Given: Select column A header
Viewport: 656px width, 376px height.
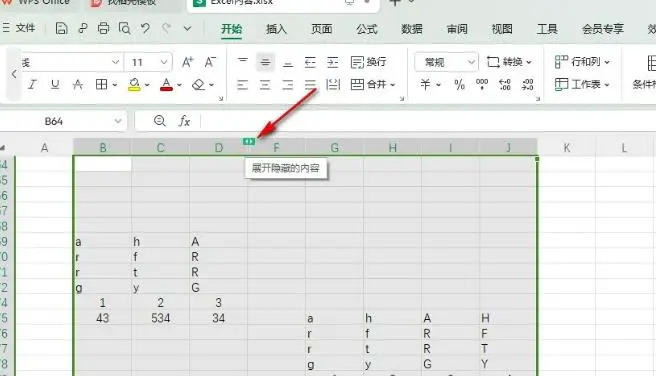Looking at the screenshot, I should (44, 148).
